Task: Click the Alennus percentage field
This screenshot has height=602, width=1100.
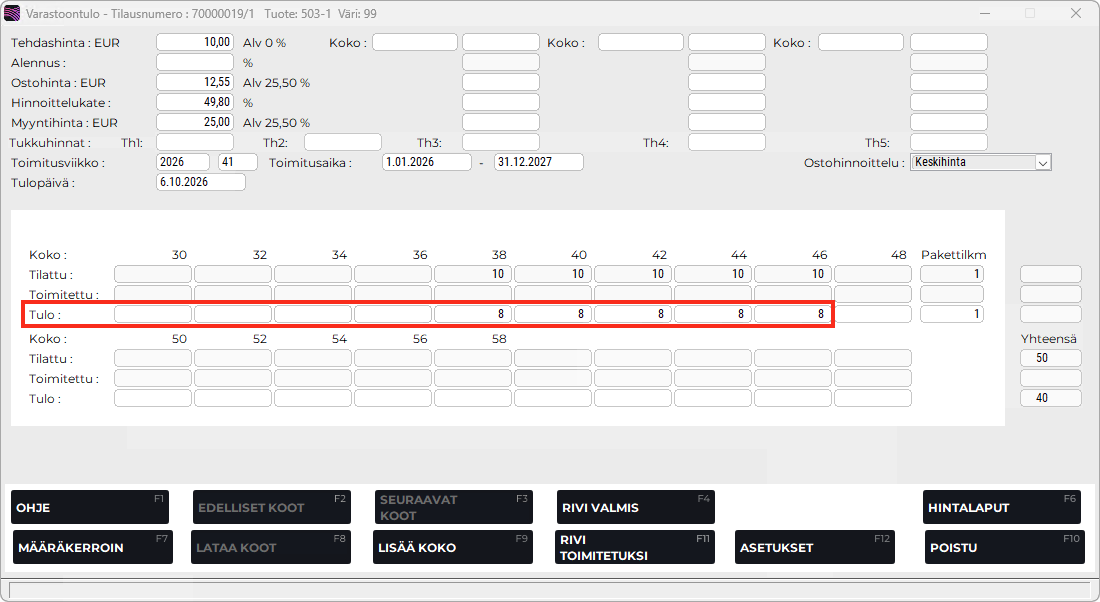Action: pos(195,62)
